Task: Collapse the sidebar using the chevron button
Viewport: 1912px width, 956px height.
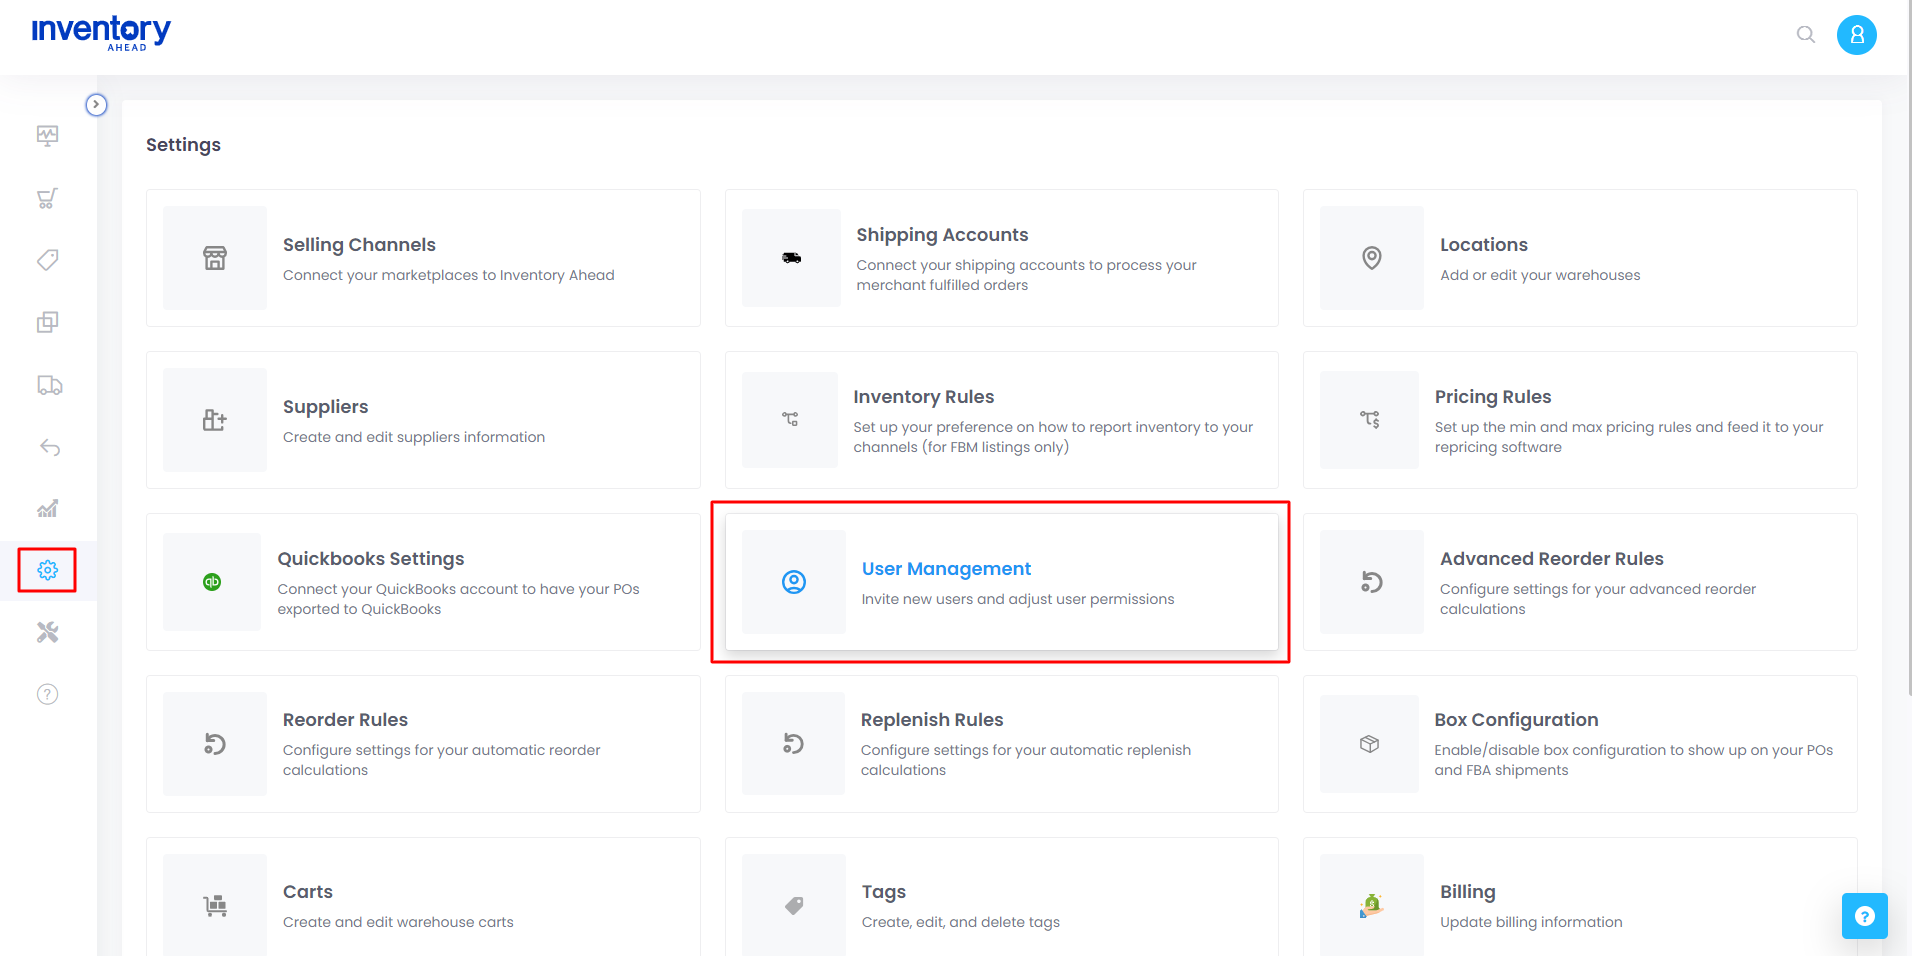Action: [96, 104]
